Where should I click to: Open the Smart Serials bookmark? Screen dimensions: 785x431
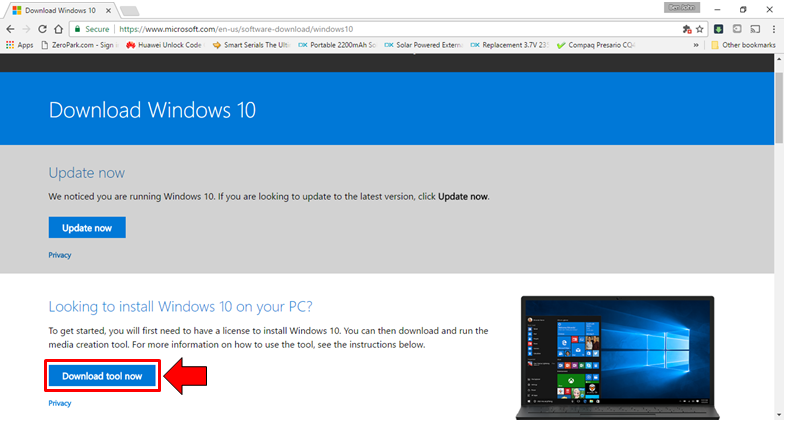[251, 45]
